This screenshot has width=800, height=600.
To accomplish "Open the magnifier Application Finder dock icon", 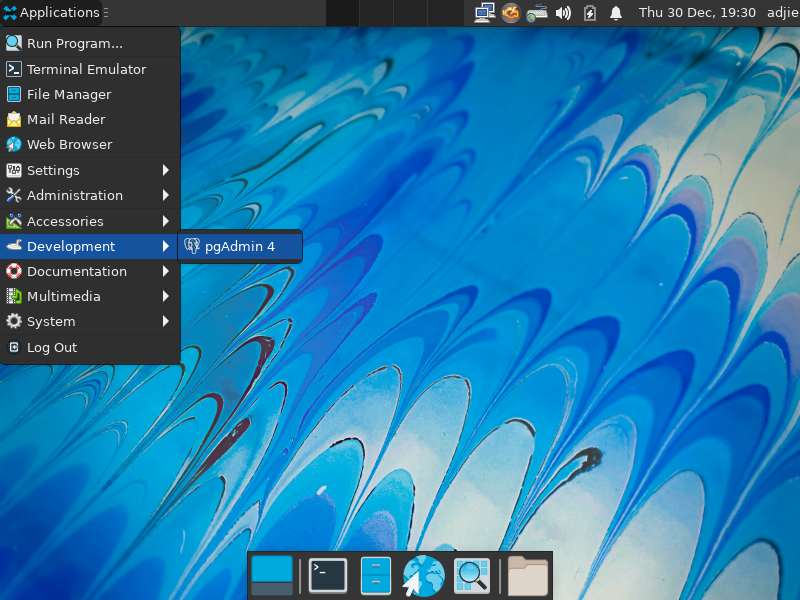I will point(472,576).
